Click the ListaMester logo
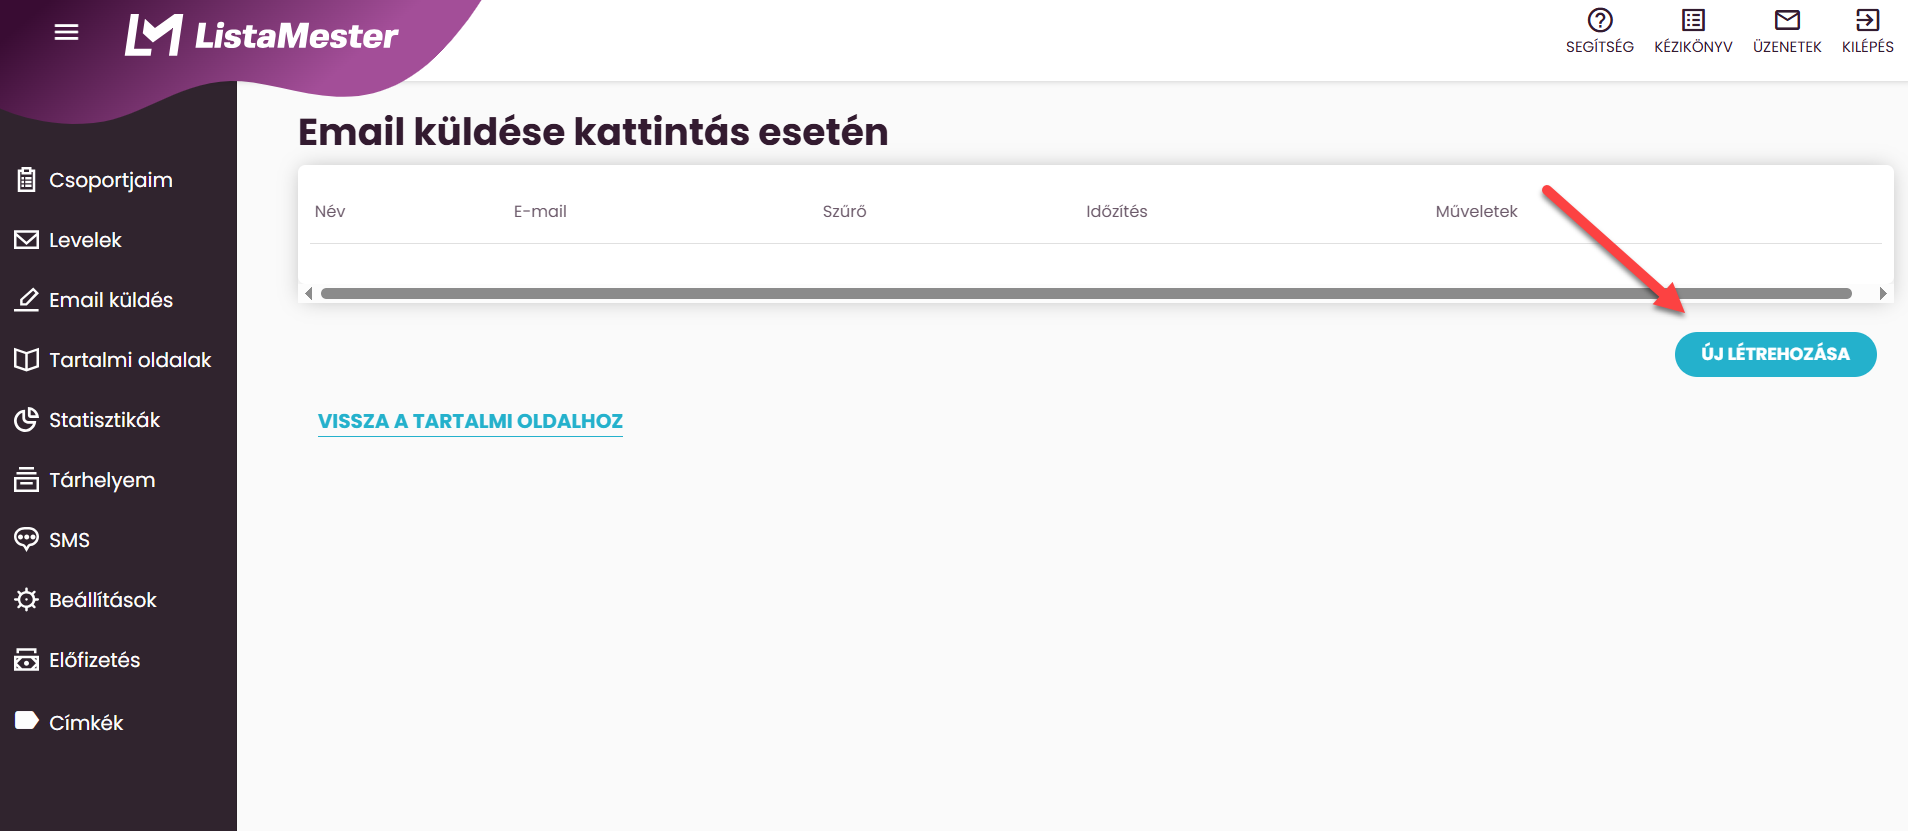The width and height of the screenshot is (1908, 831). [262, 35]
